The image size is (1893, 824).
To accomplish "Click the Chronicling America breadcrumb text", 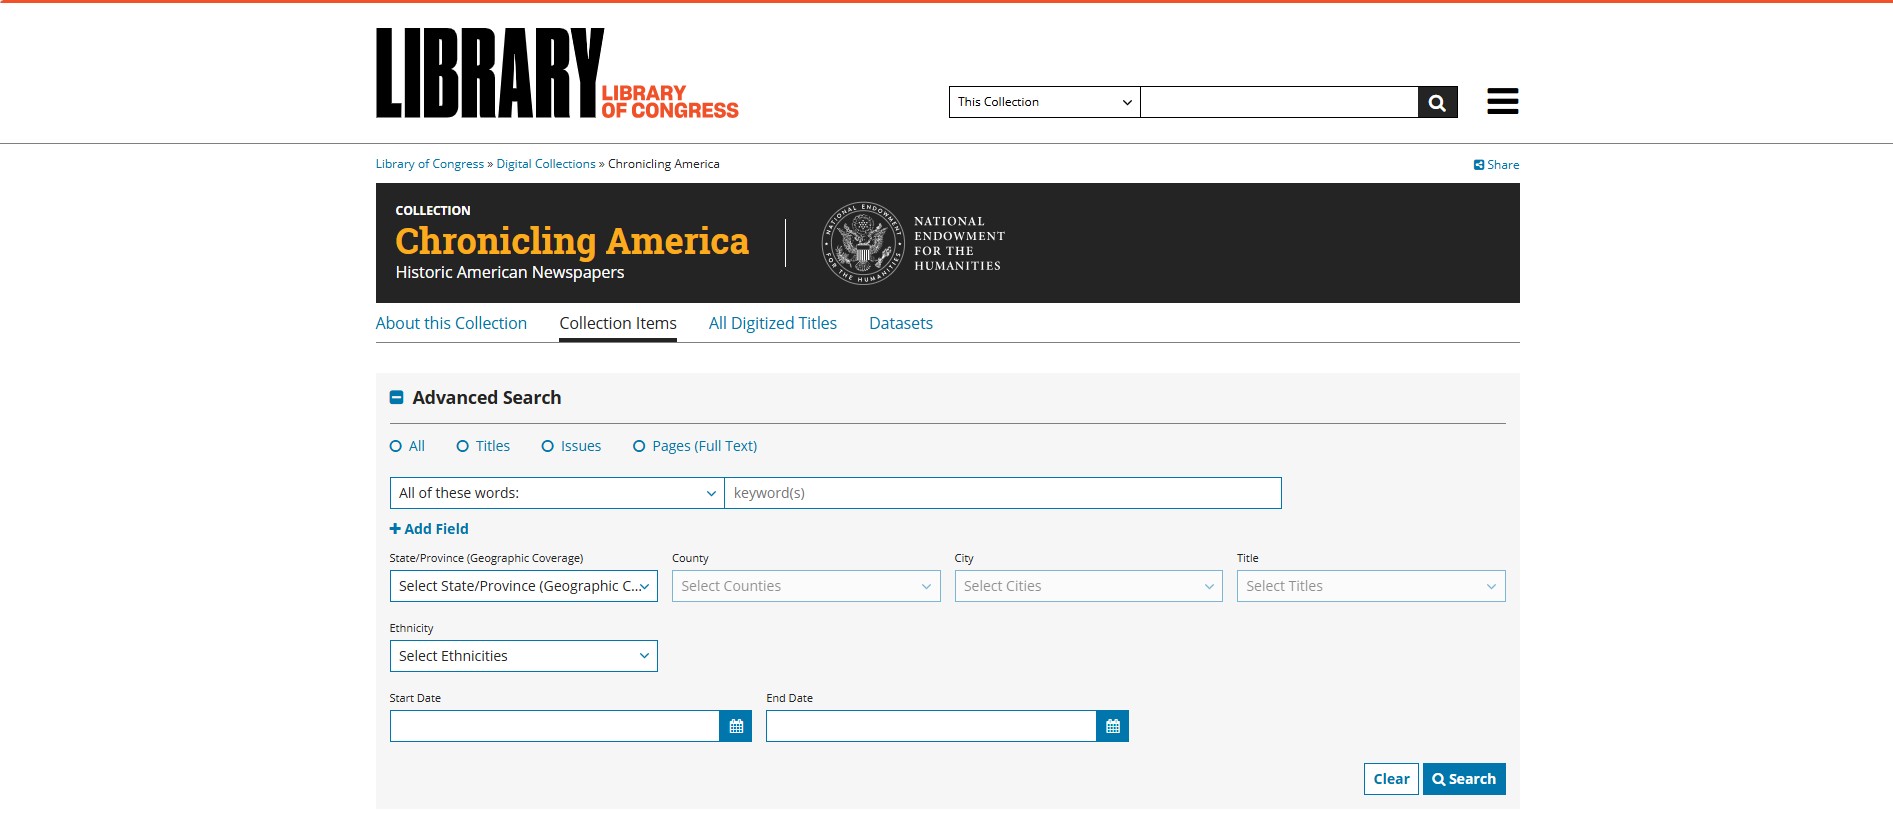I will 664,164.
